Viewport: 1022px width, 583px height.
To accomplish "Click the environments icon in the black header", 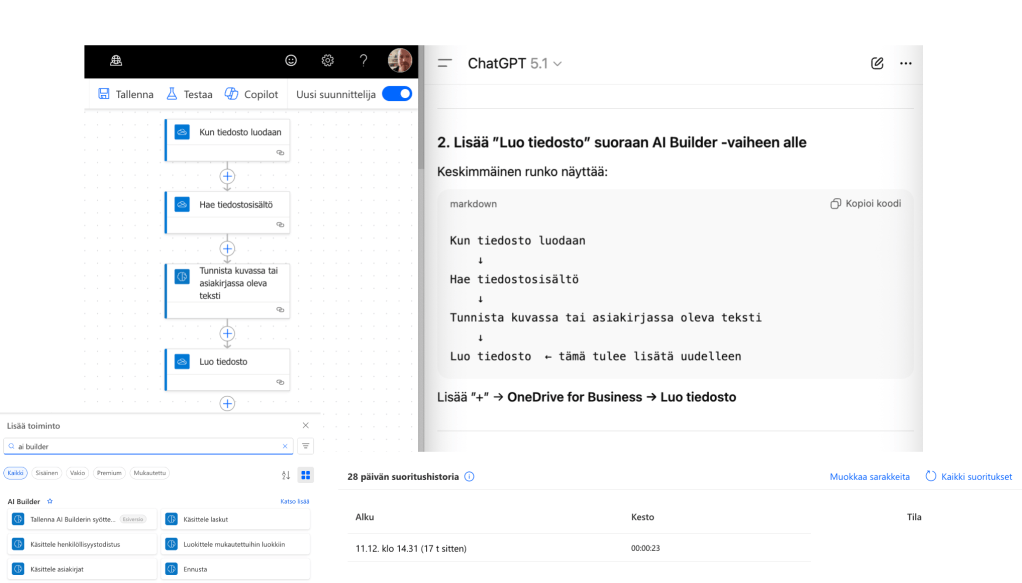I will click(x=116, y=60).
